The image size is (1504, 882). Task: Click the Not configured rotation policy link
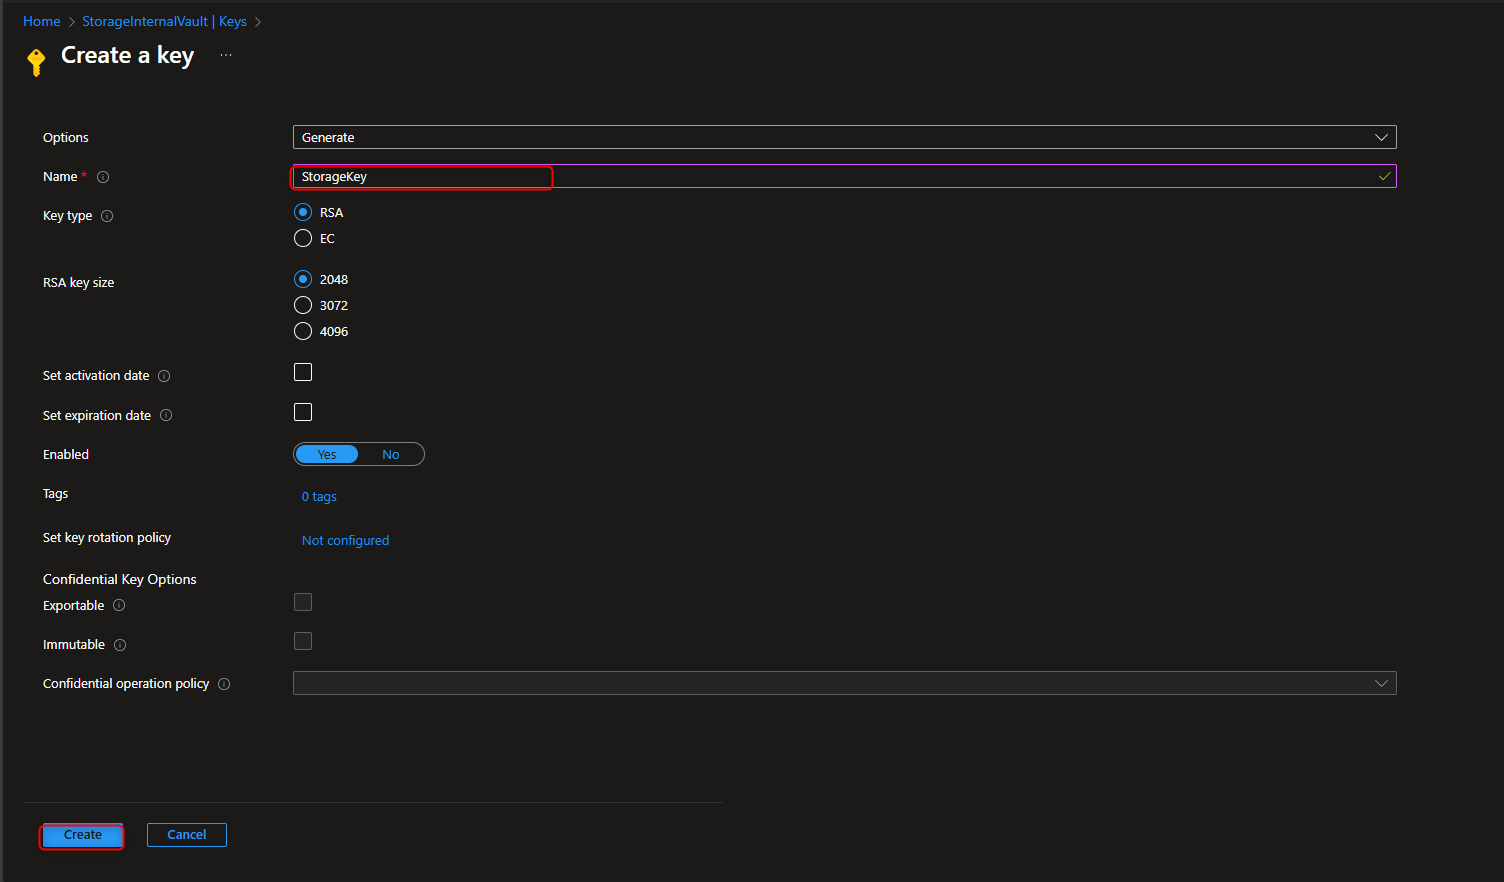[345, 540]
